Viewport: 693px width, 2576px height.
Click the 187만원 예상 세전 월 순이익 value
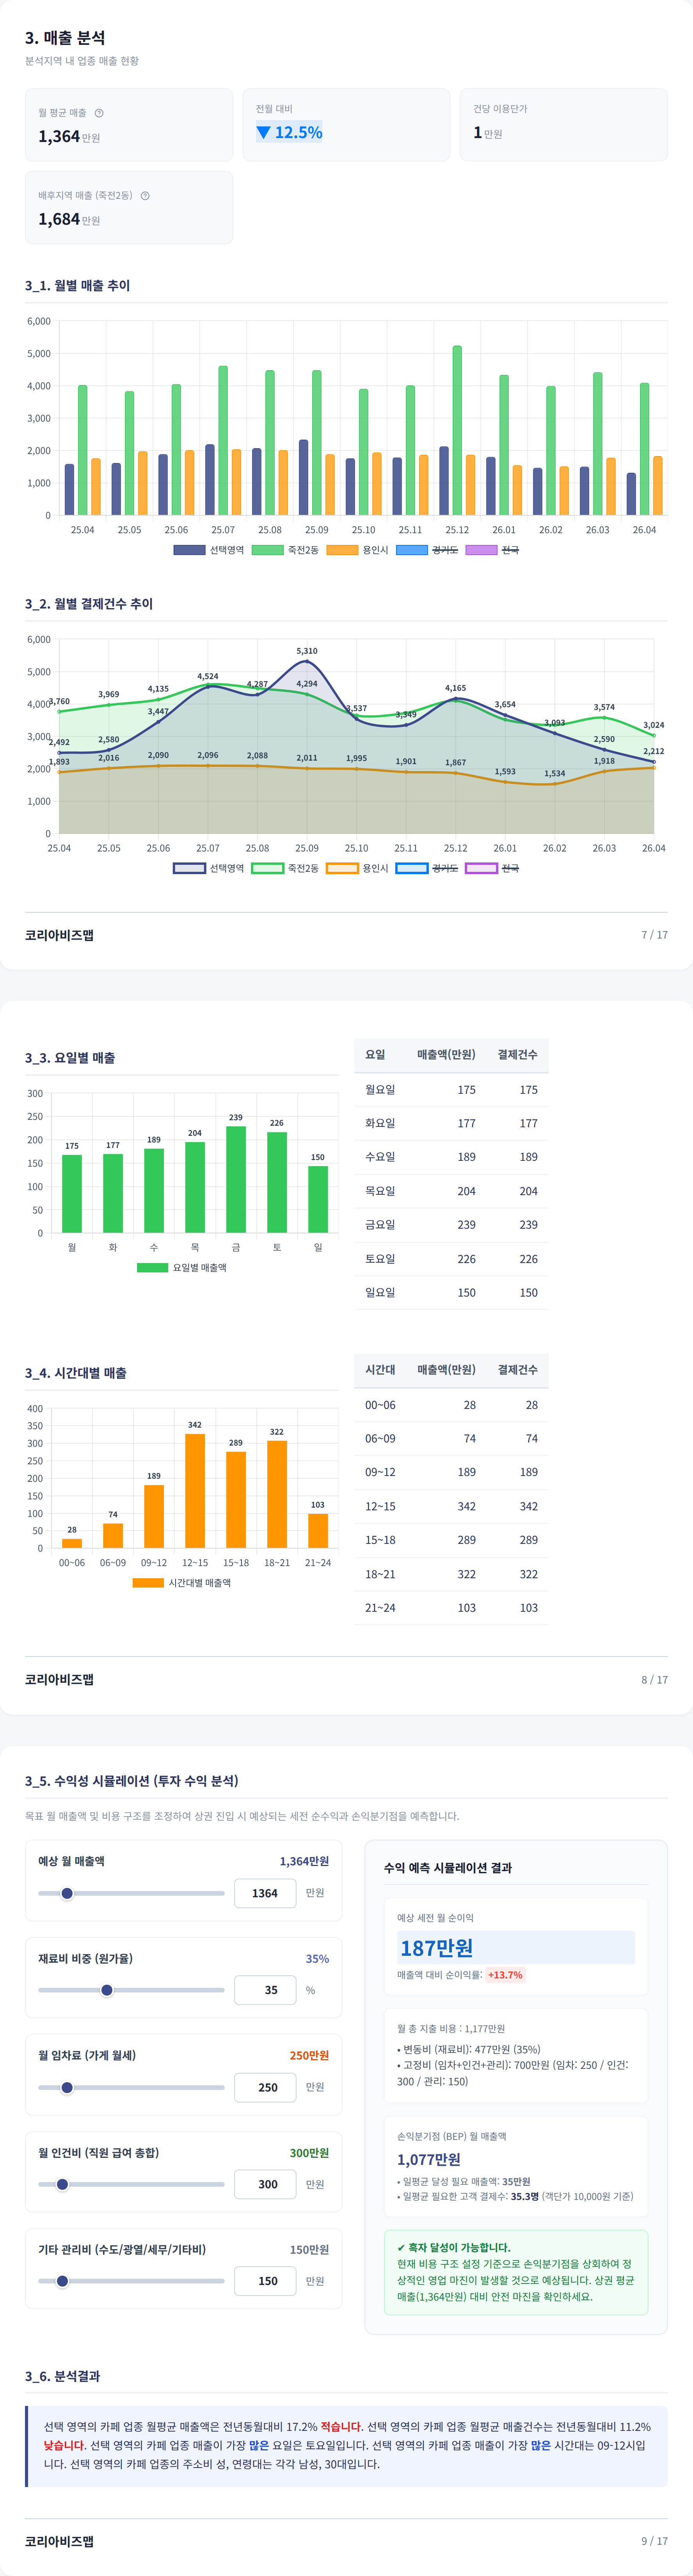[x=437, y=1948]
